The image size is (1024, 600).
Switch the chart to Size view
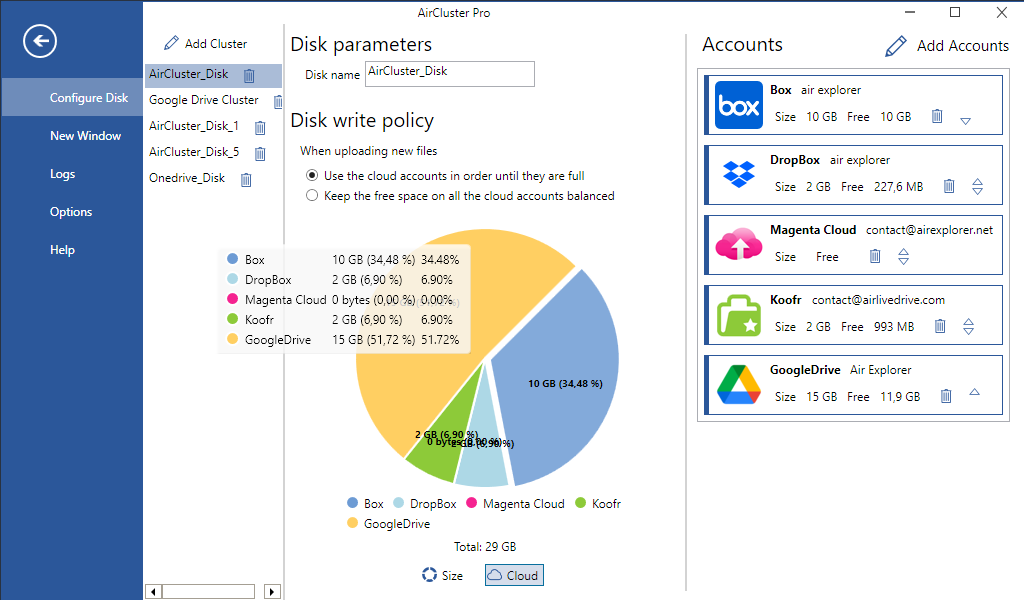pyautogui.click(x=442, y=575)
